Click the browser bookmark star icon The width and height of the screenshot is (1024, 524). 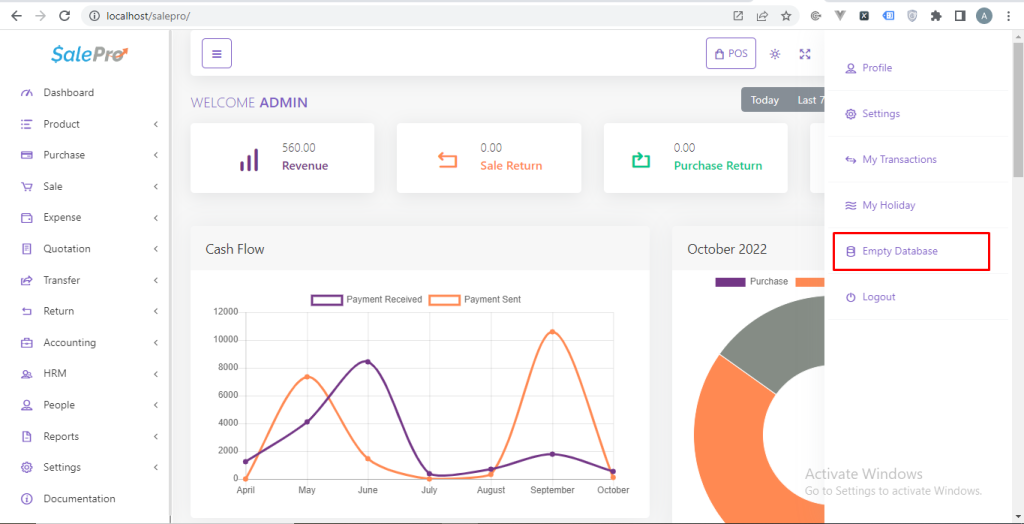coord(787,16)
